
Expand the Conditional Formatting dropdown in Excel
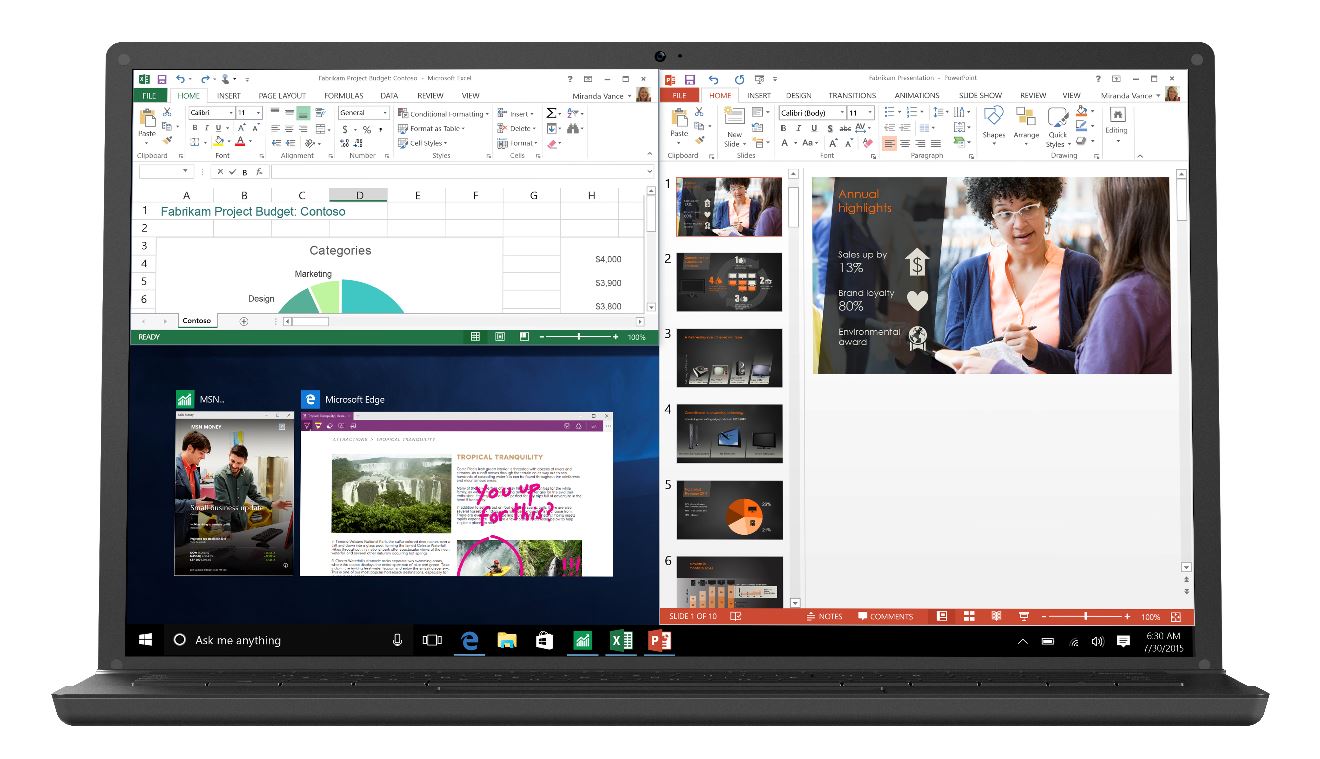point(486,114)
